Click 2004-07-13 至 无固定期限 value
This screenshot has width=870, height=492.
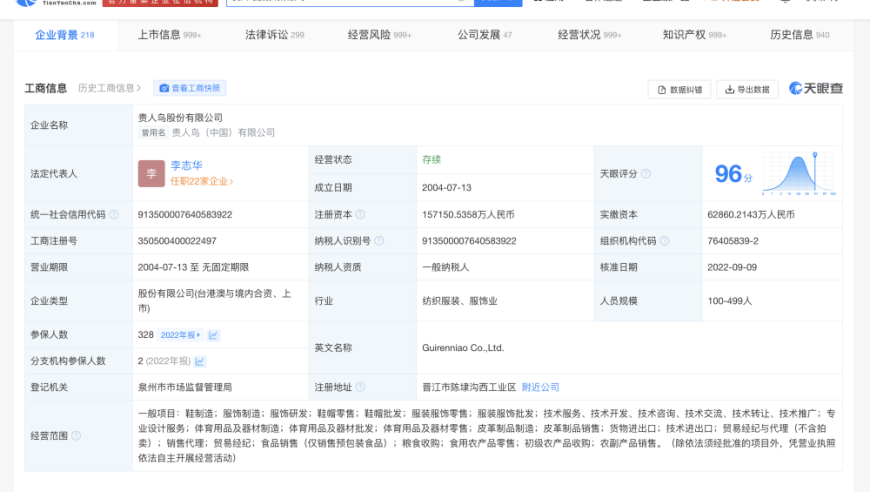coord(193,267)
